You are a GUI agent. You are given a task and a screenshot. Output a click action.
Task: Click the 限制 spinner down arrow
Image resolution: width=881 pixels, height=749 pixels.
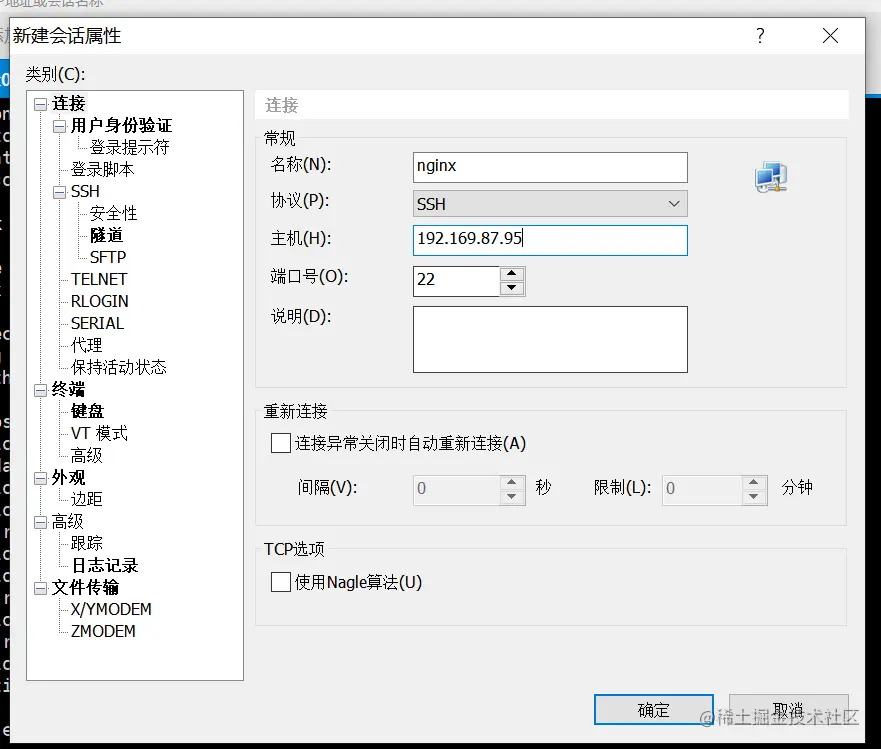(x=754, y=497)
